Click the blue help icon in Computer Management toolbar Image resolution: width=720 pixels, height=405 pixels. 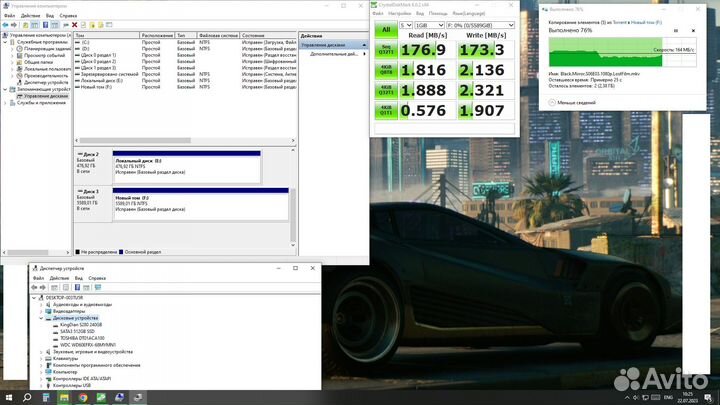(45, 25)
